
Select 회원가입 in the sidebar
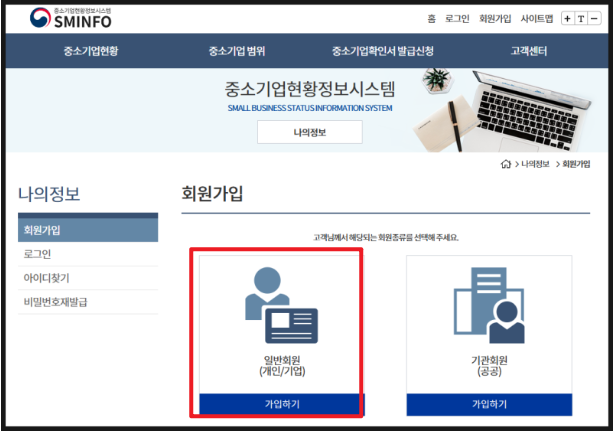pos(88,230)
